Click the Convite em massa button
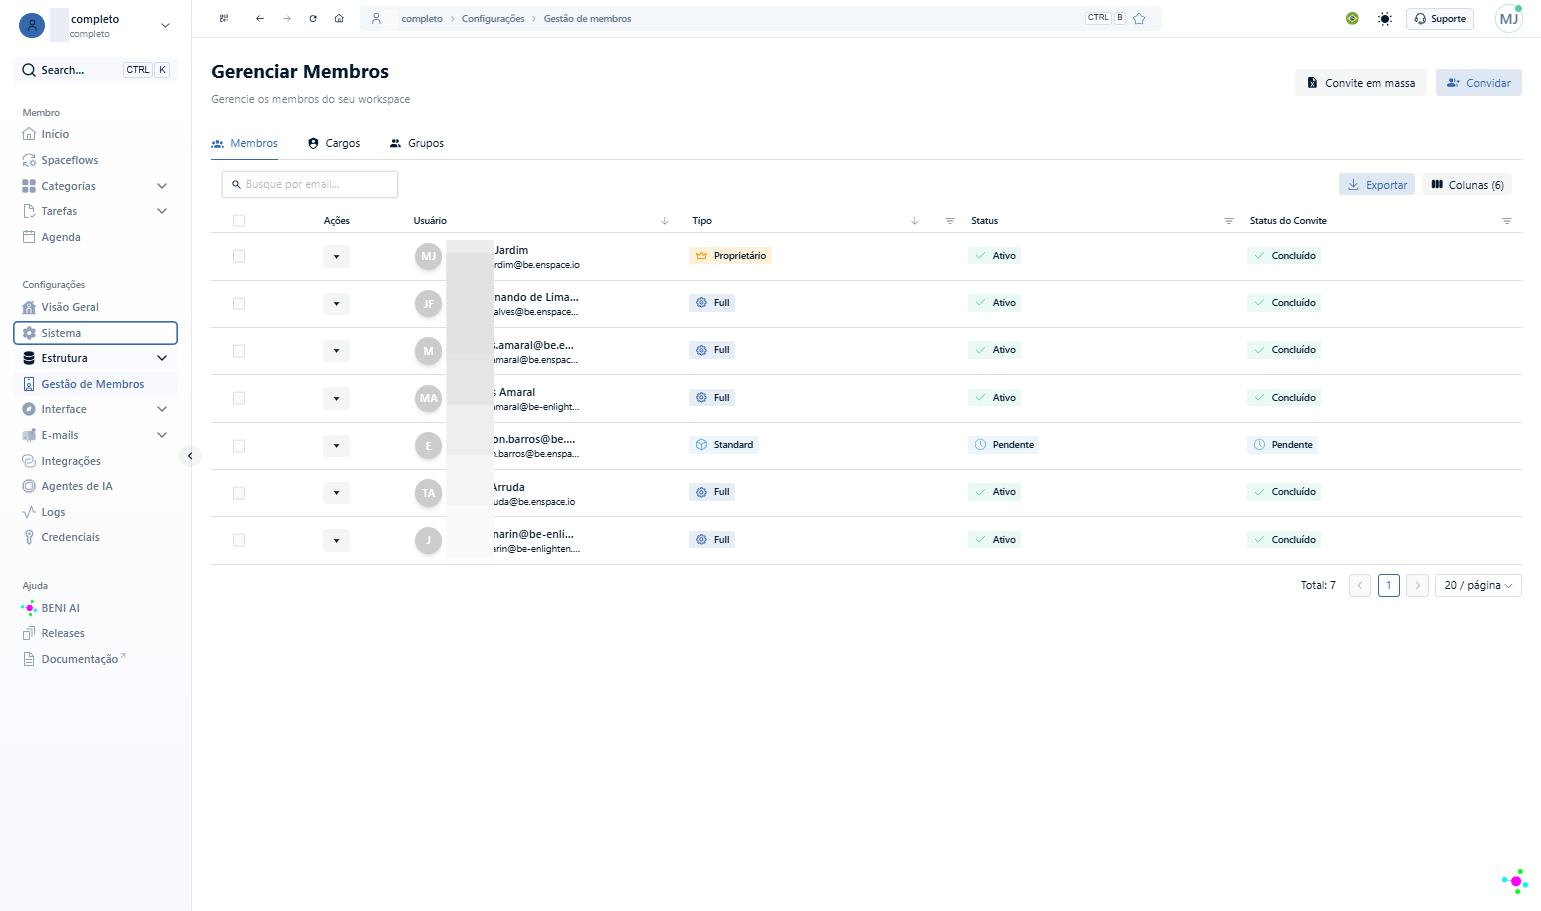Screen dimensions: 1541x911 coord(1361,83)
